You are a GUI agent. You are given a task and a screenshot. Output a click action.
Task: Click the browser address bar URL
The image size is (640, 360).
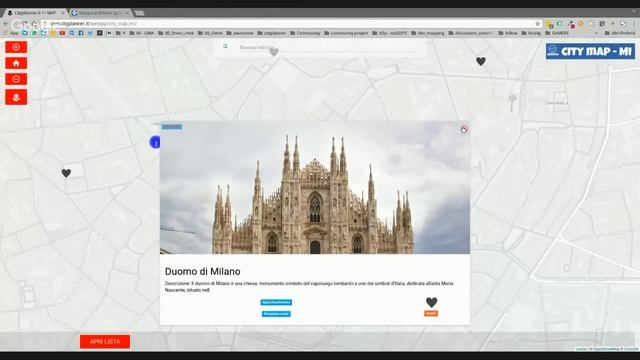[93, 24]
